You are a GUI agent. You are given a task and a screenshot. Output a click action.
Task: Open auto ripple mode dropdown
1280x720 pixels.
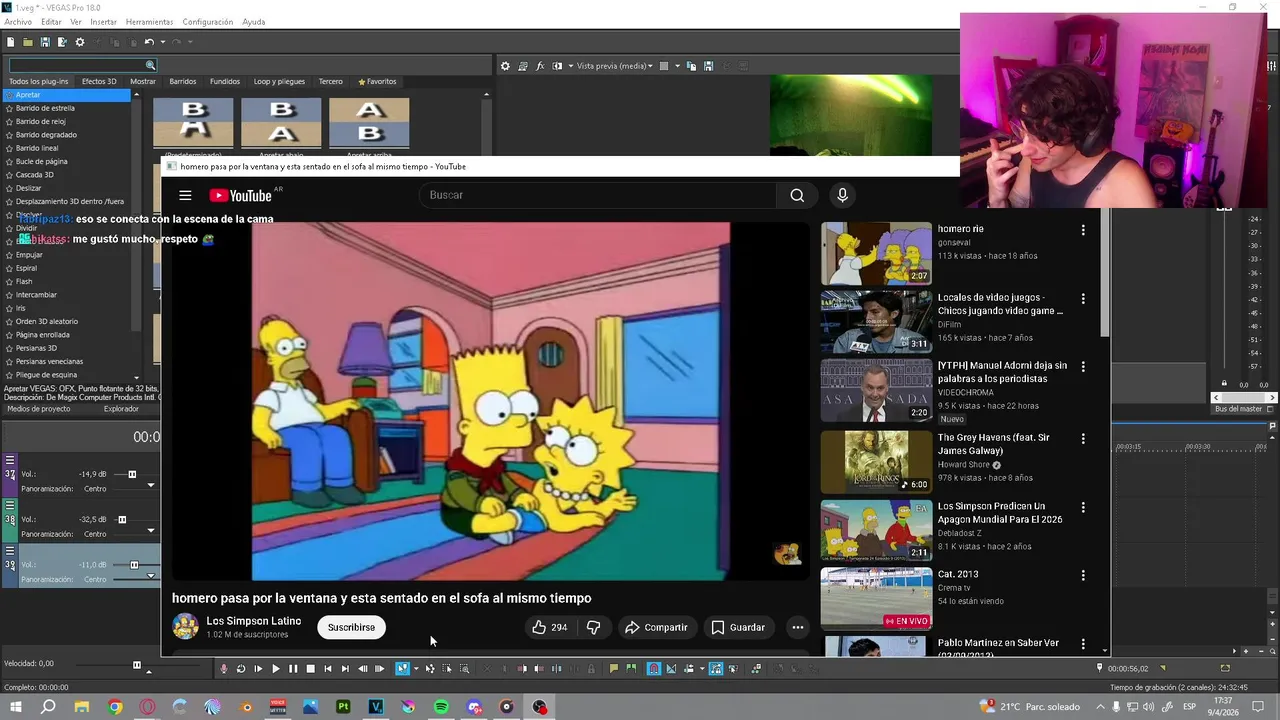[x=701, y=669]
